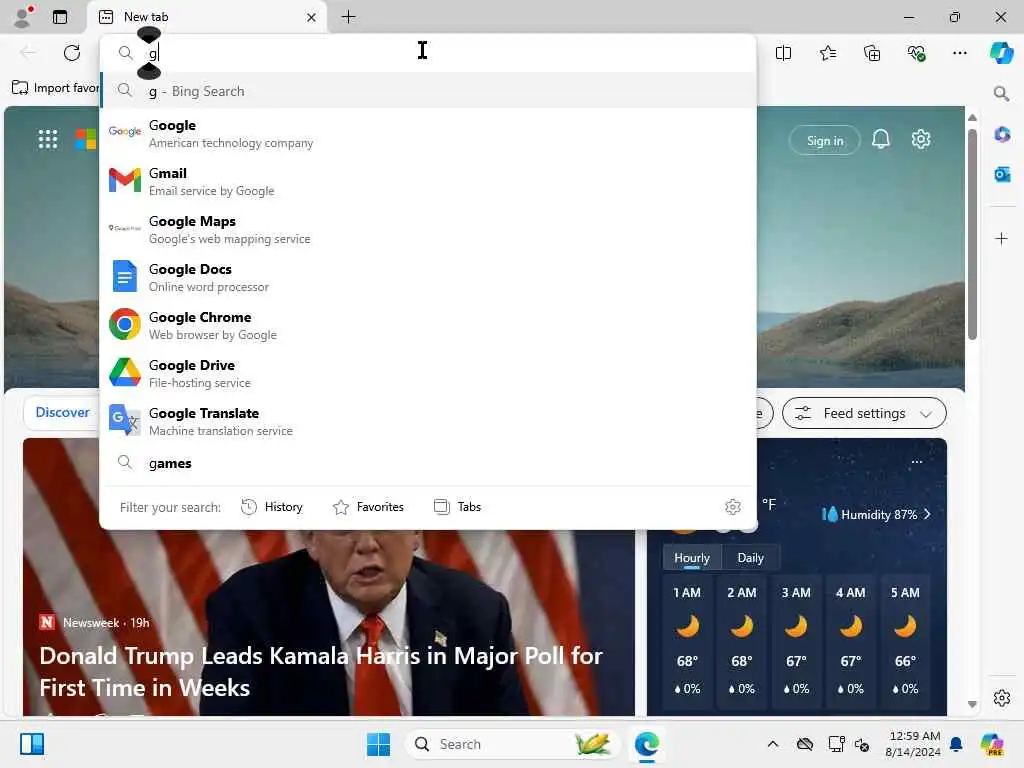The width and height of the screenshot is (1024, 768).
Task: Open the Favorites star toolbar icon
Action: (827, 53)
